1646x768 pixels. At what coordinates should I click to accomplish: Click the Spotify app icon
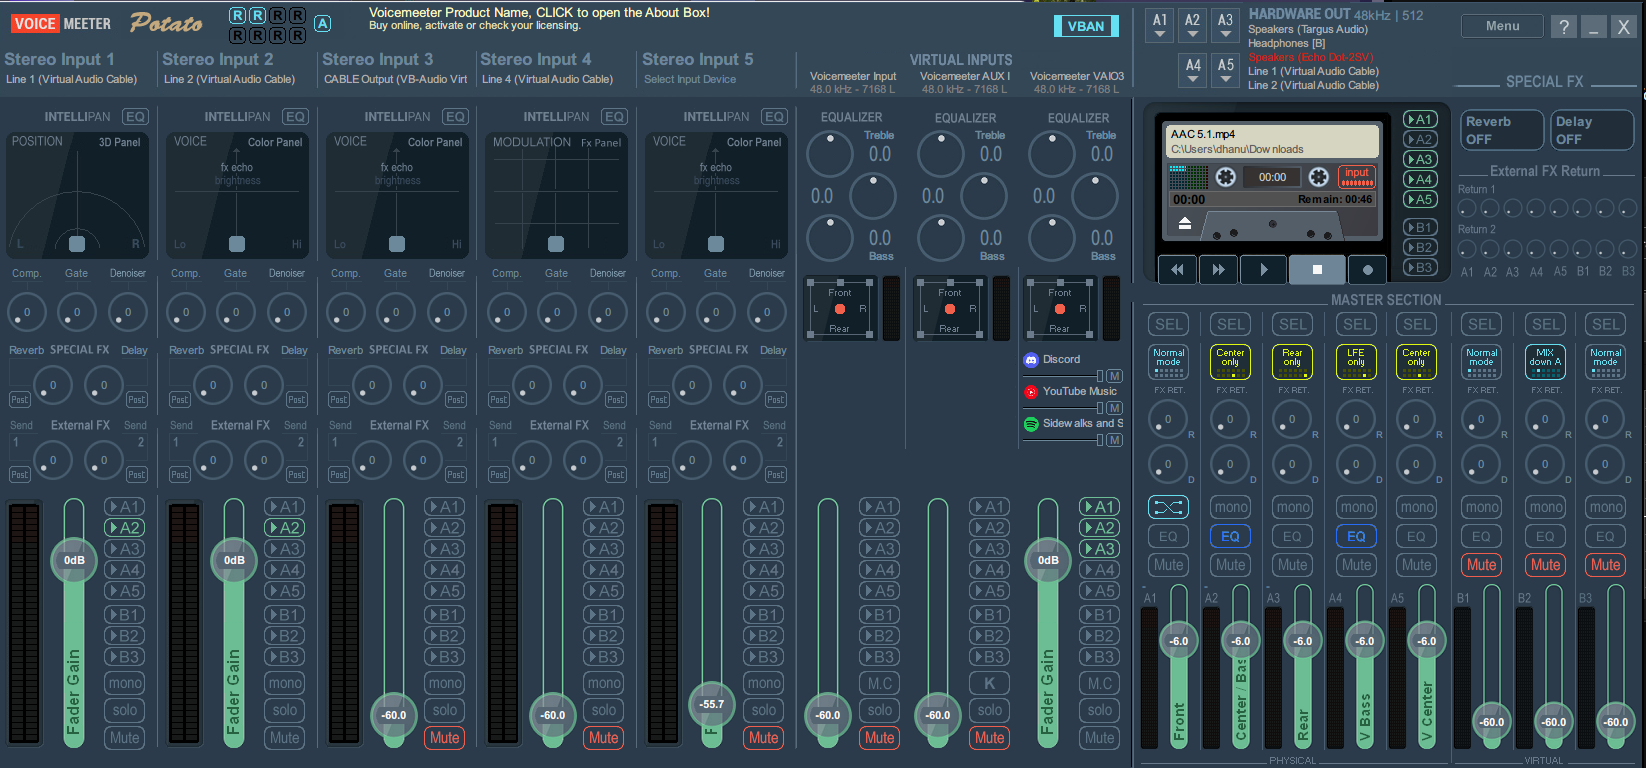[x=1031, y=424]
